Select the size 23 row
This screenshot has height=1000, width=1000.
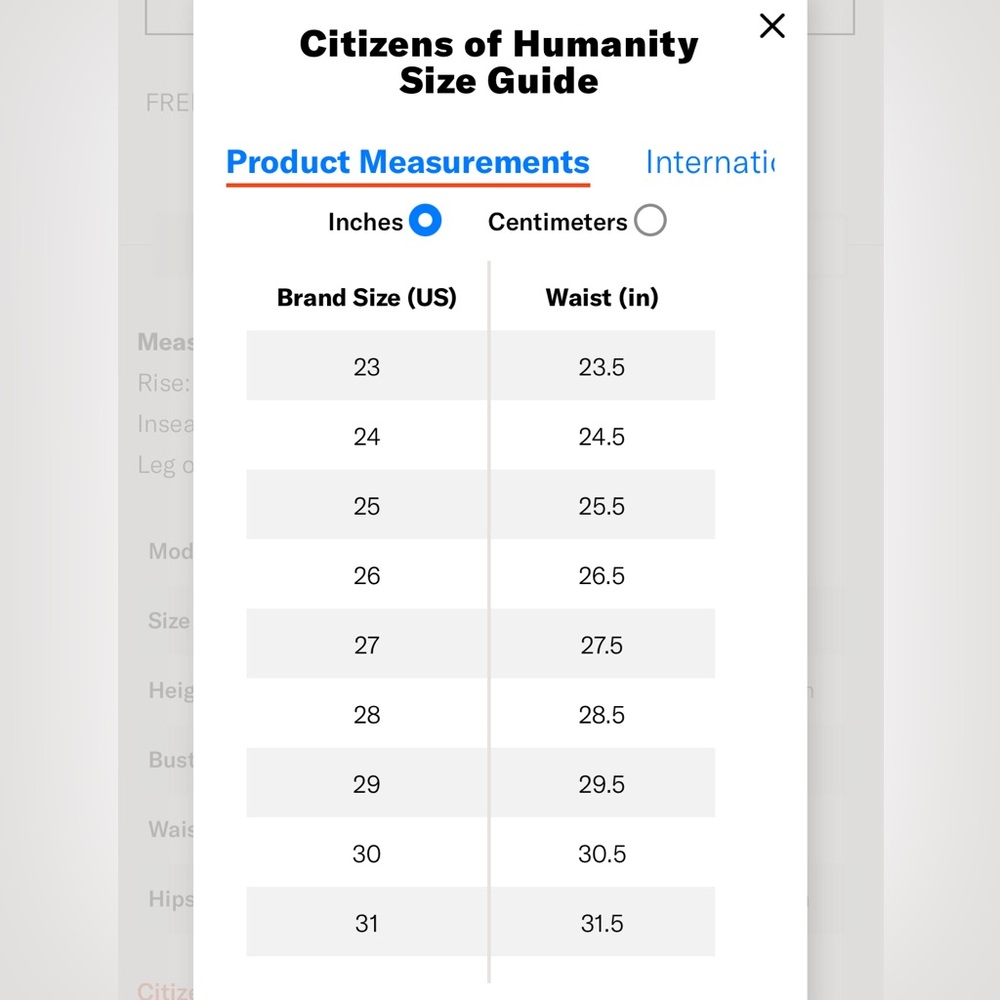tap(480, 365)
